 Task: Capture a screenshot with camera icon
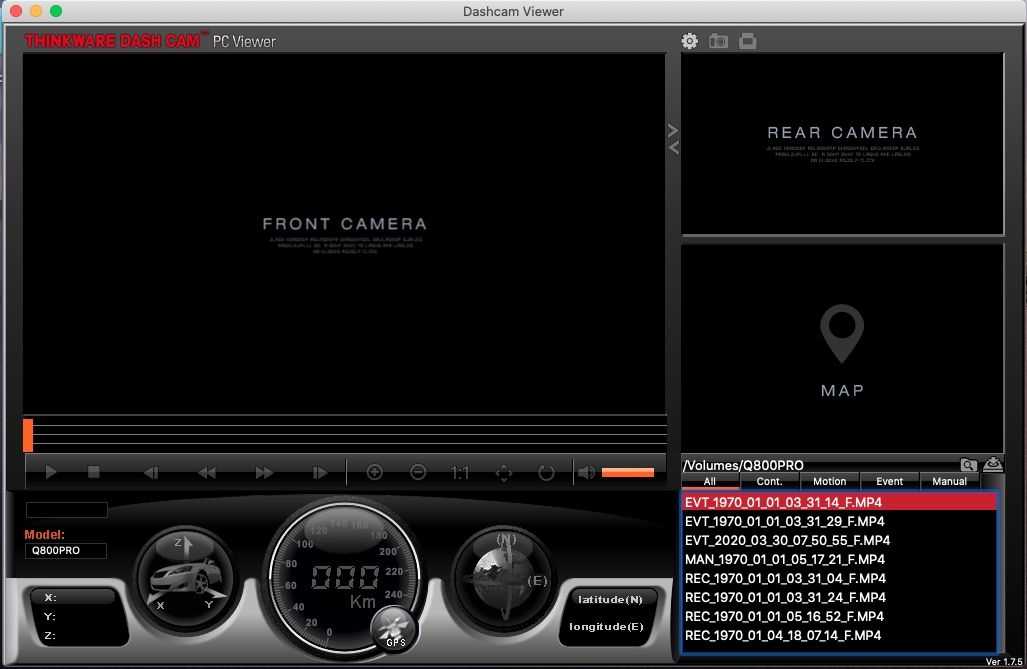pyautogui.click(x=719, y=41)
